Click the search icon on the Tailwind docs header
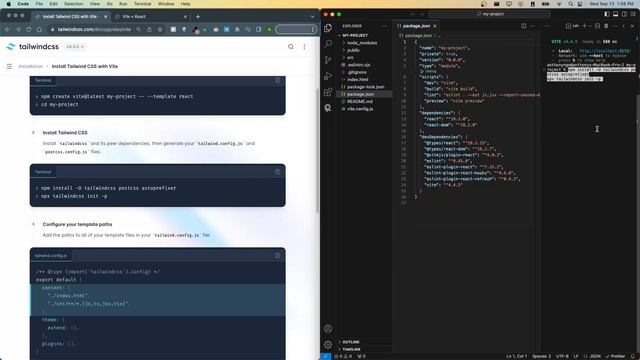640x360 pixels. pyautogui.click(x=291, y=47)
